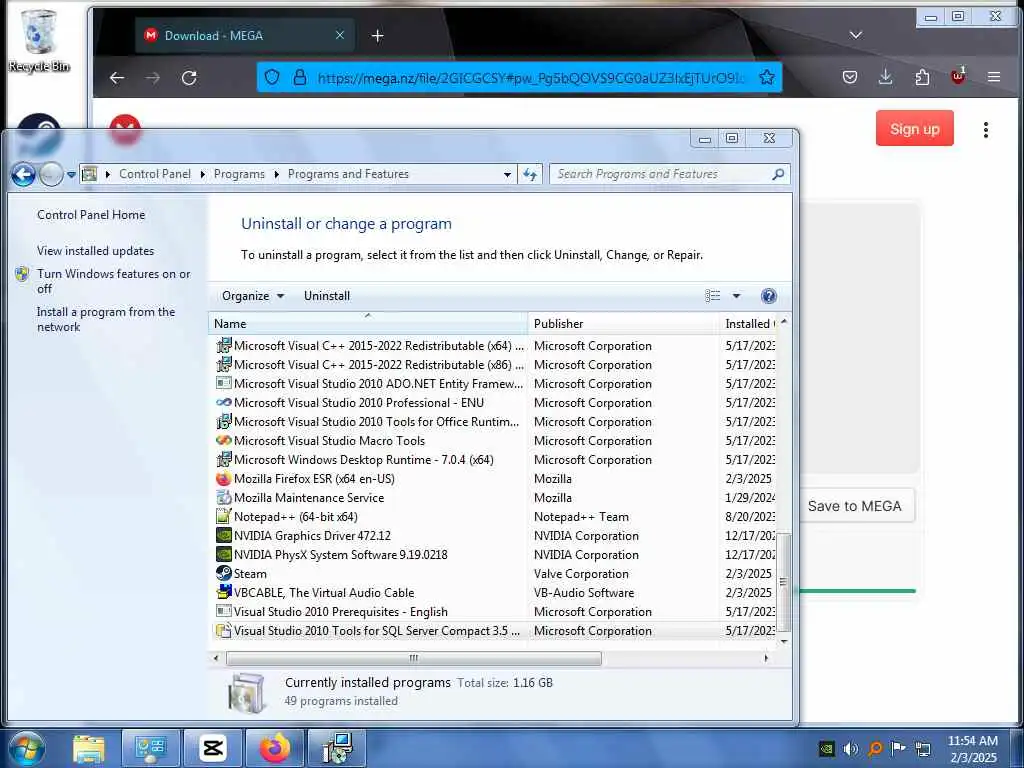Open the Help question mark icon
The width and height of the screenshot is (1024, 768).
769,296
